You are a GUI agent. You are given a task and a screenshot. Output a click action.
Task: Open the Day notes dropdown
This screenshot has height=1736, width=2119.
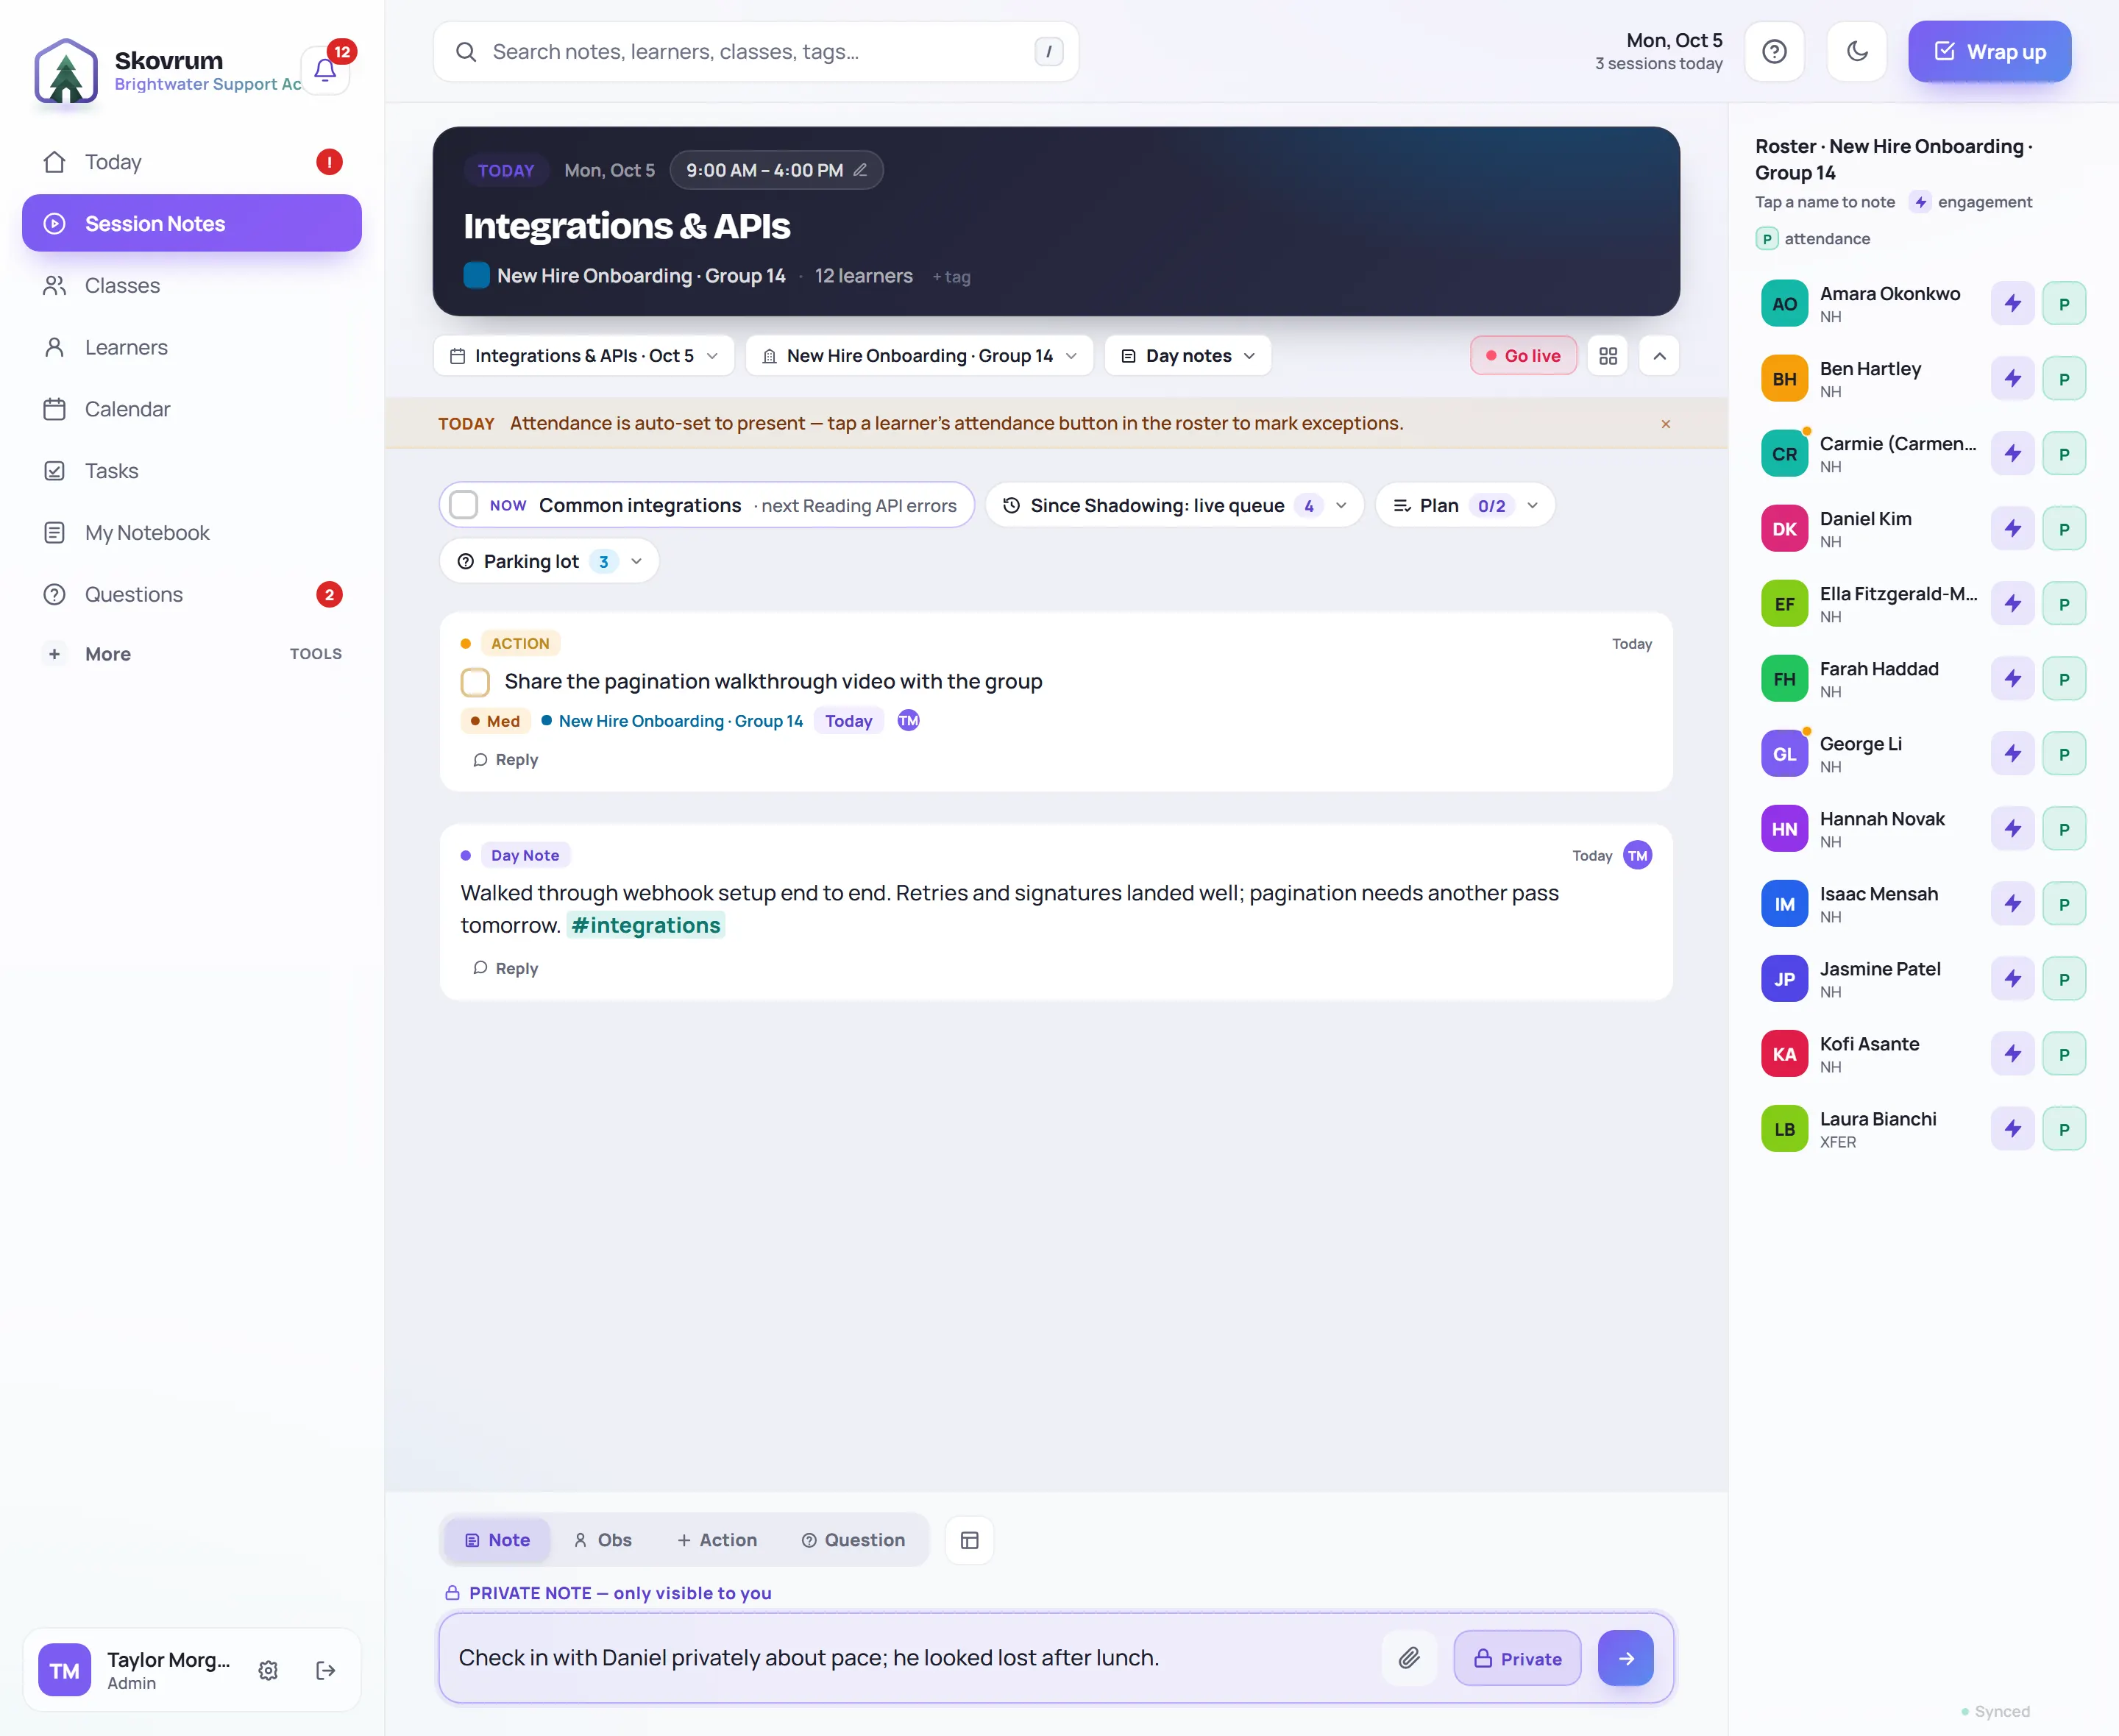[x=1187, y=356]
